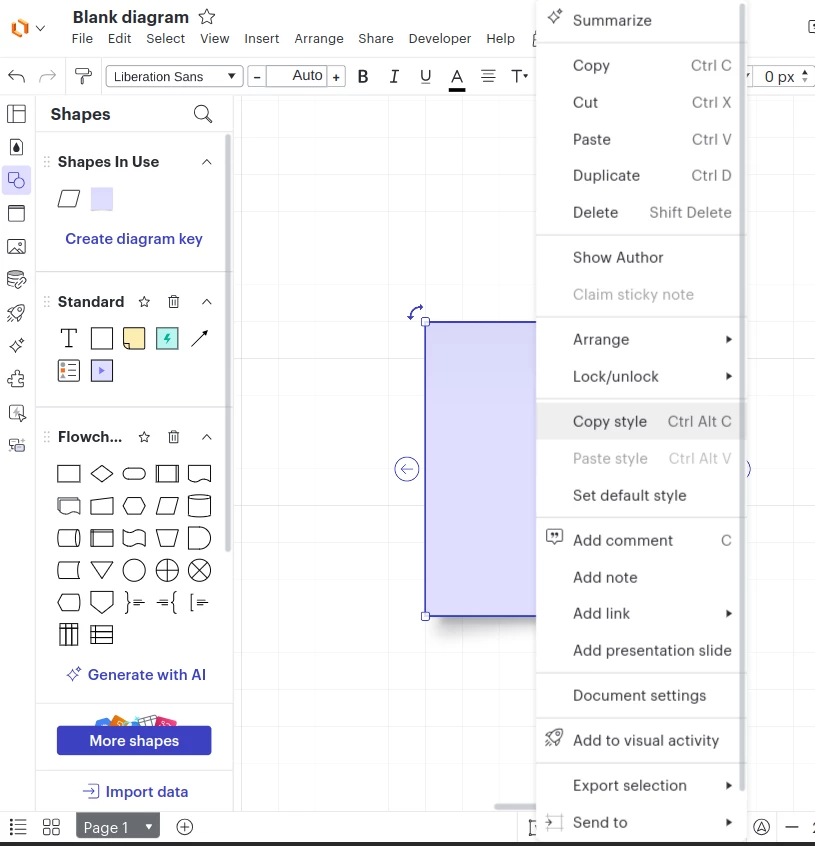Select the Shapes panel icon in the sidebar
Viewport: 815px width, 846px height.
point(16,180)
